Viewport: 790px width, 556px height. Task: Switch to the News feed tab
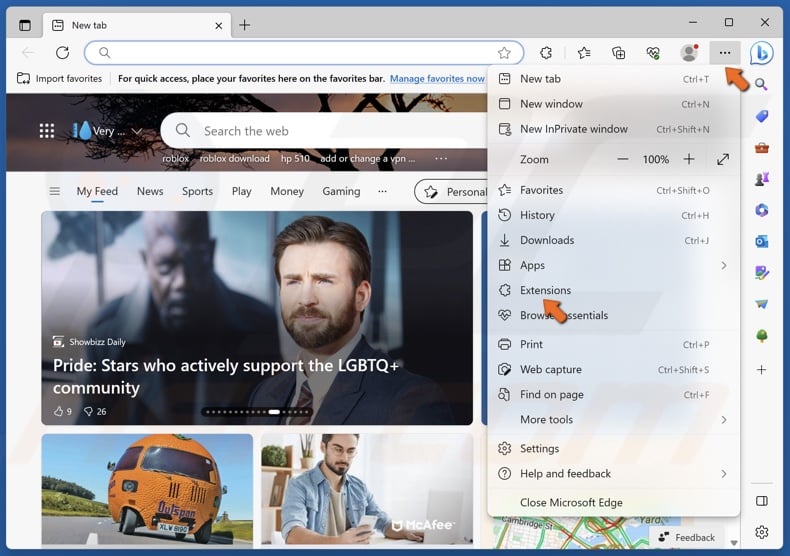[x=150, y=191]
